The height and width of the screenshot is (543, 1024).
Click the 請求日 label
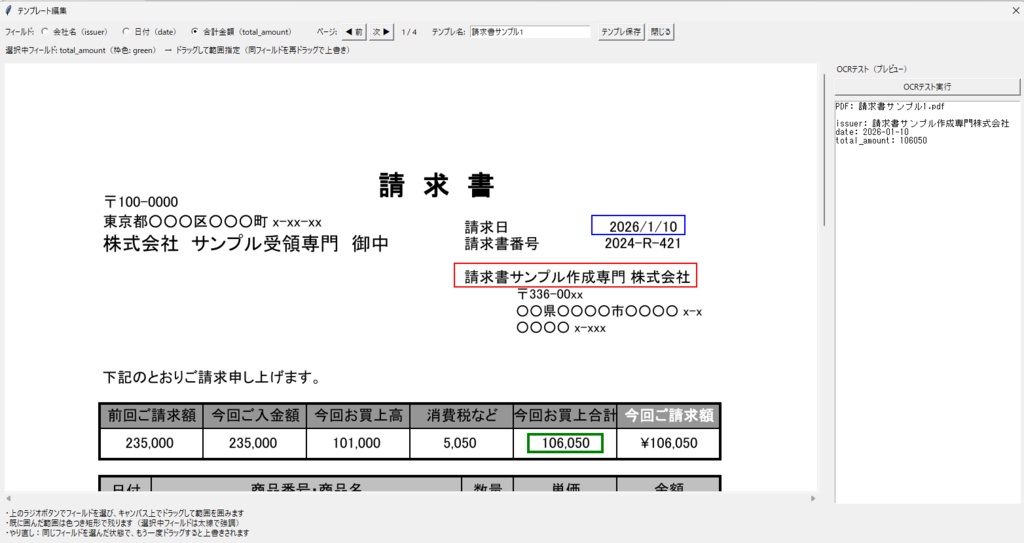coord(486,227)
